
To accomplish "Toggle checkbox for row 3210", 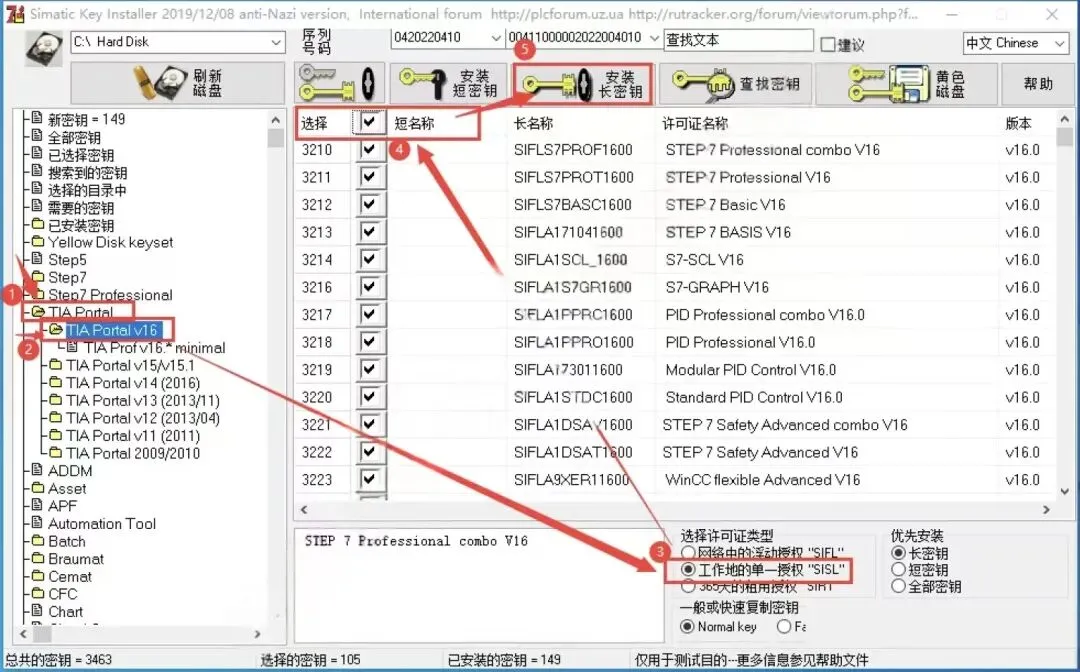I will [x=370, y=149].
